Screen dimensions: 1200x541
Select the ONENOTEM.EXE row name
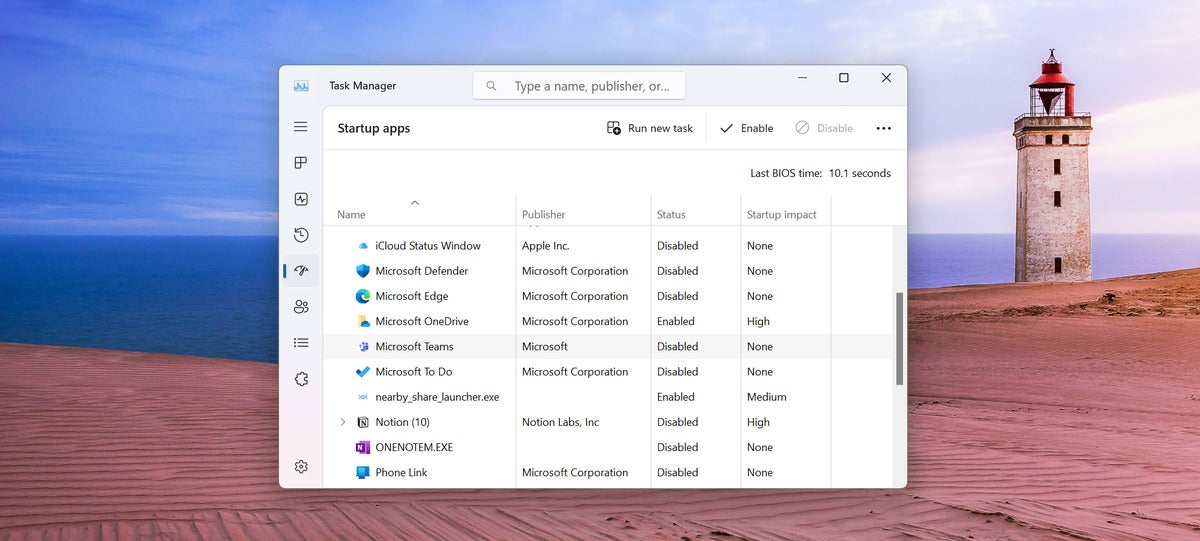point(414,447)
